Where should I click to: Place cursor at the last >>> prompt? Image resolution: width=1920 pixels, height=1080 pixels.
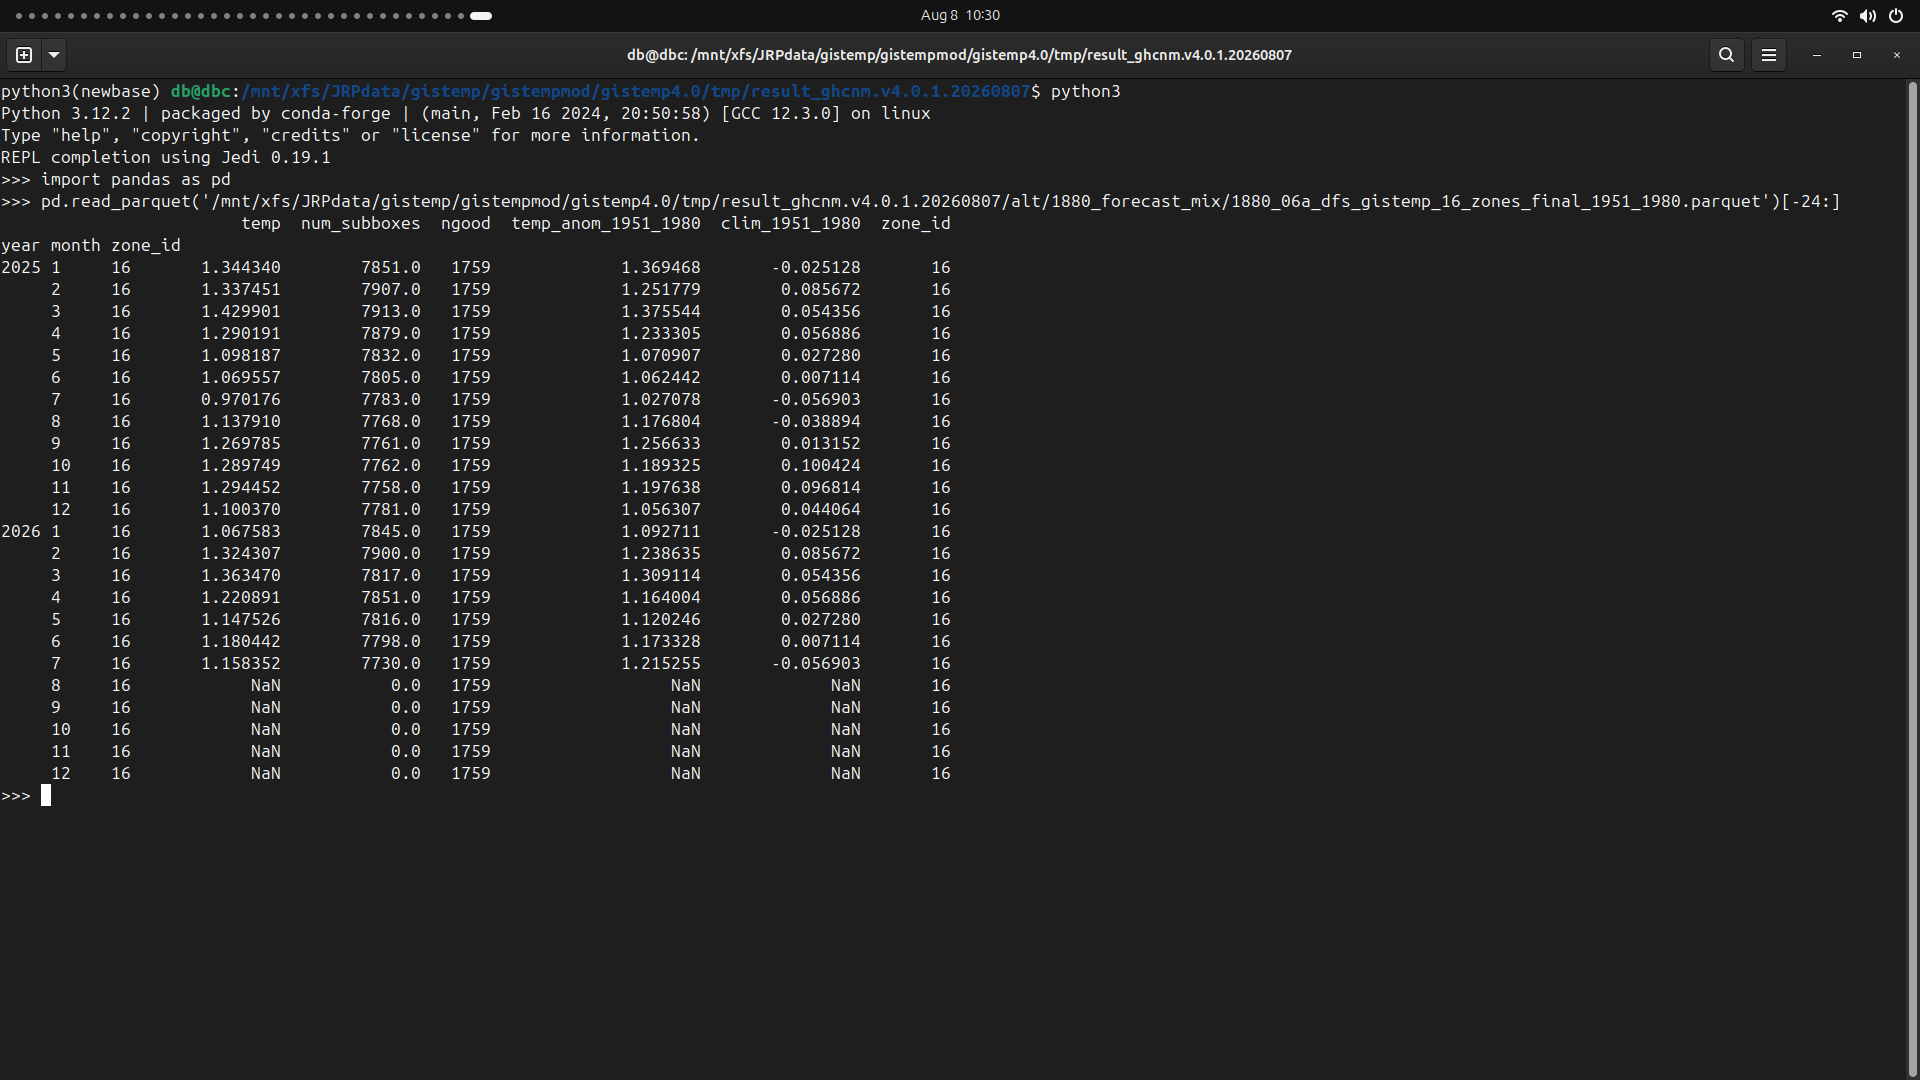[x=46, y=795]
